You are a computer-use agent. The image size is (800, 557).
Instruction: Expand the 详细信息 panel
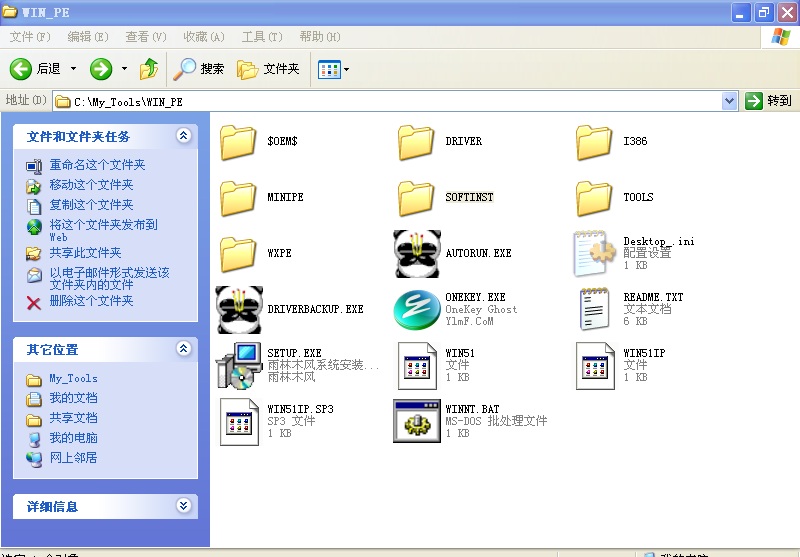184,505
